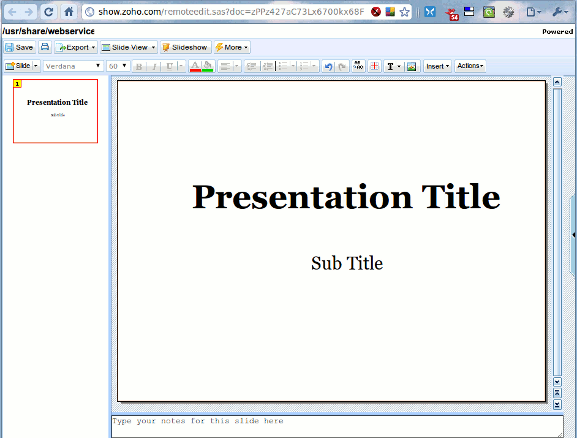The width and height of the screenshot is (577, 438).
Task: Toggle italic formatting
Action: pyautogui.click(x=154, y=66)
